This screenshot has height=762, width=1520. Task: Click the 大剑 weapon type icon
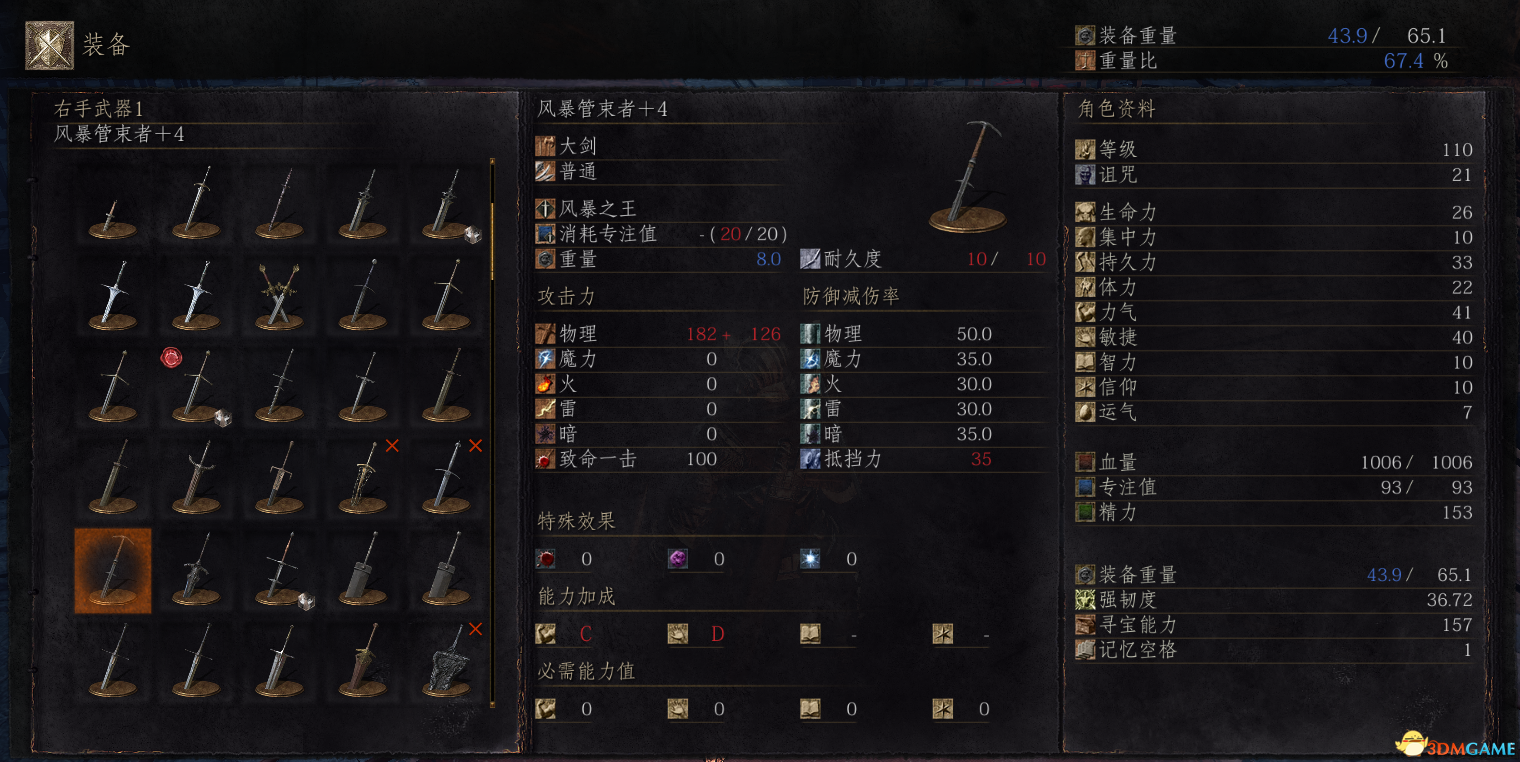[x=545, y=146]
